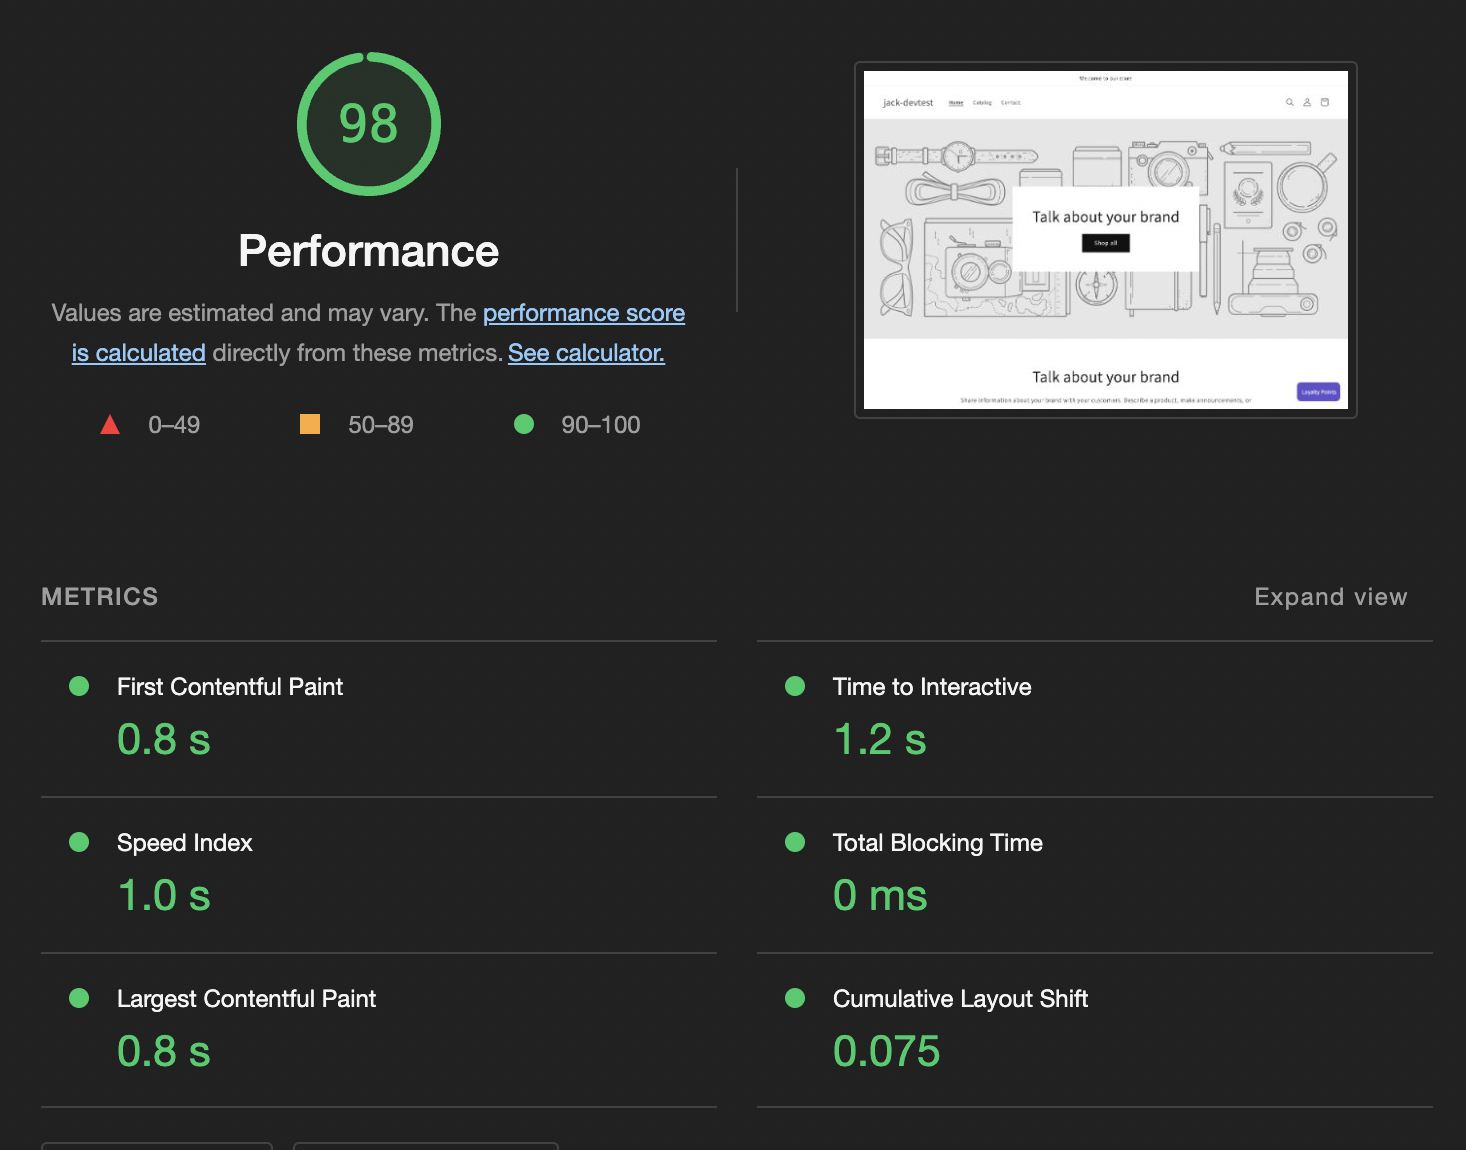Click the green dot beside First Contentful Paint
The image size is (1466, 1150).
79,686
